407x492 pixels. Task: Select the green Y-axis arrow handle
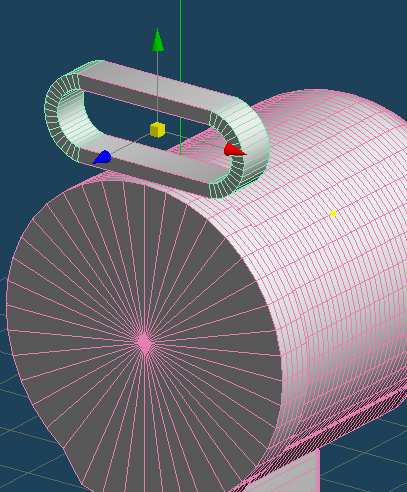(x=157, y=40)
